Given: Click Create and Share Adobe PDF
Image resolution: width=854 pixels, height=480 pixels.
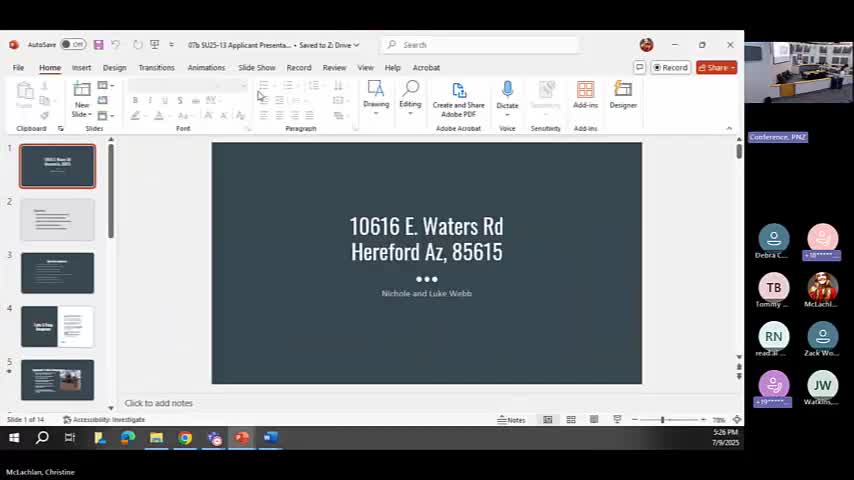Looking at the screenshot, I should coord(459,99).
